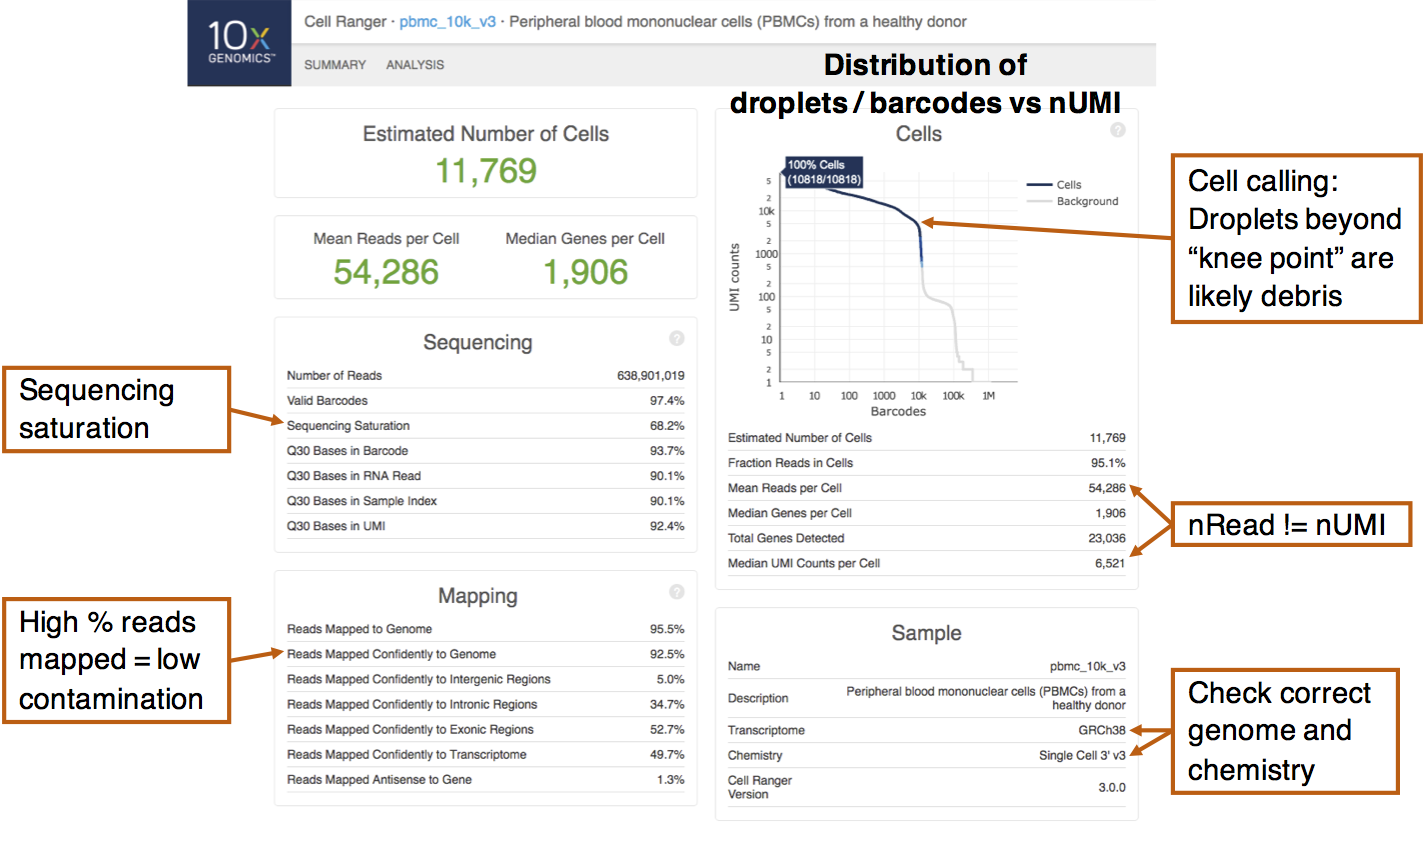
Task: Switch to the ANALYSIS tab
Action: click(415, 65)
